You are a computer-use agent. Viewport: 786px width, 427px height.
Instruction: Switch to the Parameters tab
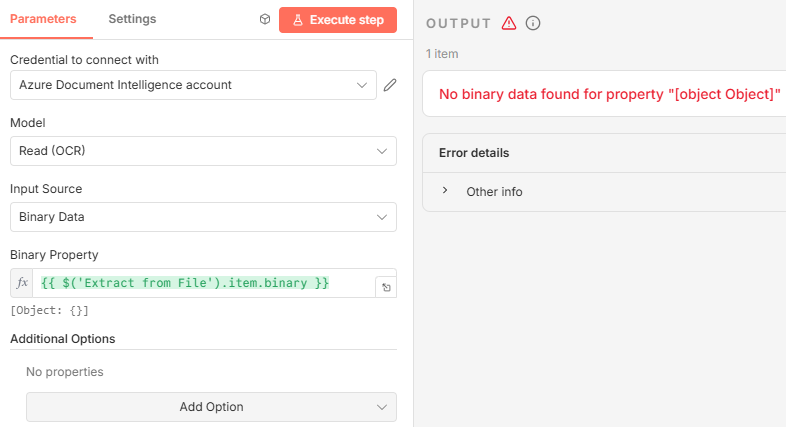[x=43, y=19]
